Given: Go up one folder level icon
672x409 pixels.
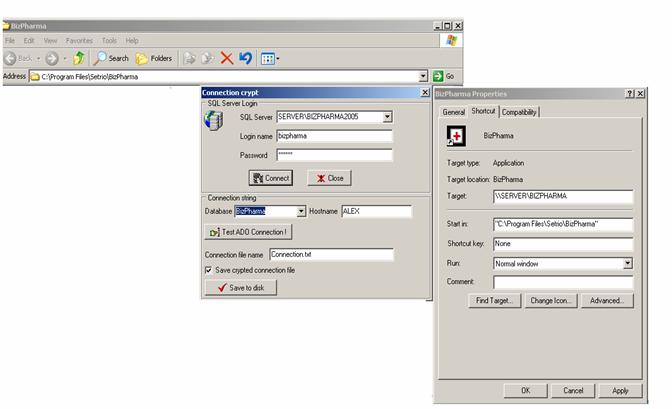Looking at the screenshot, I should pos(78,58).
